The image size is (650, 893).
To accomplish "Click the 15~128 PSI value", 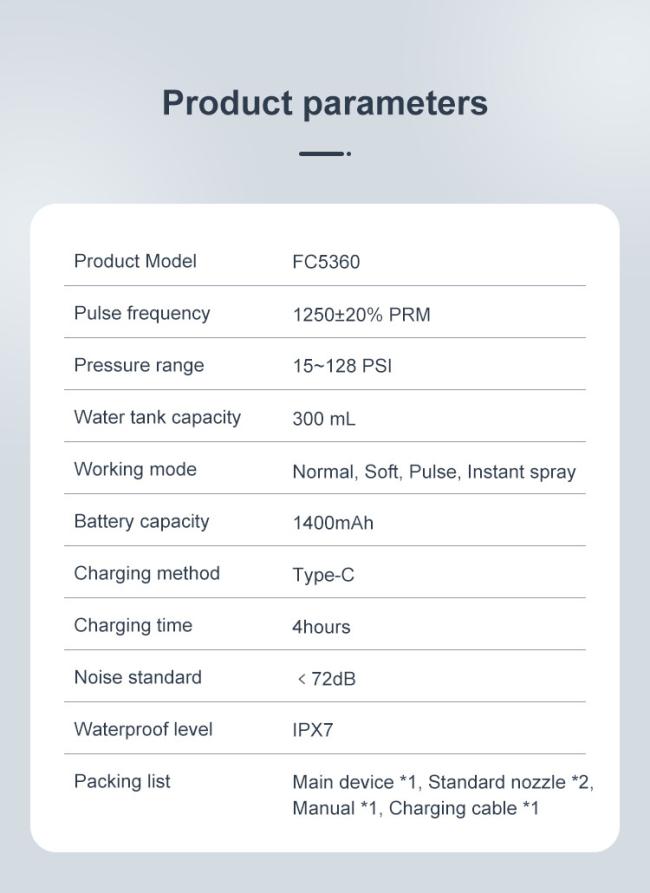I will click(342, 366).
